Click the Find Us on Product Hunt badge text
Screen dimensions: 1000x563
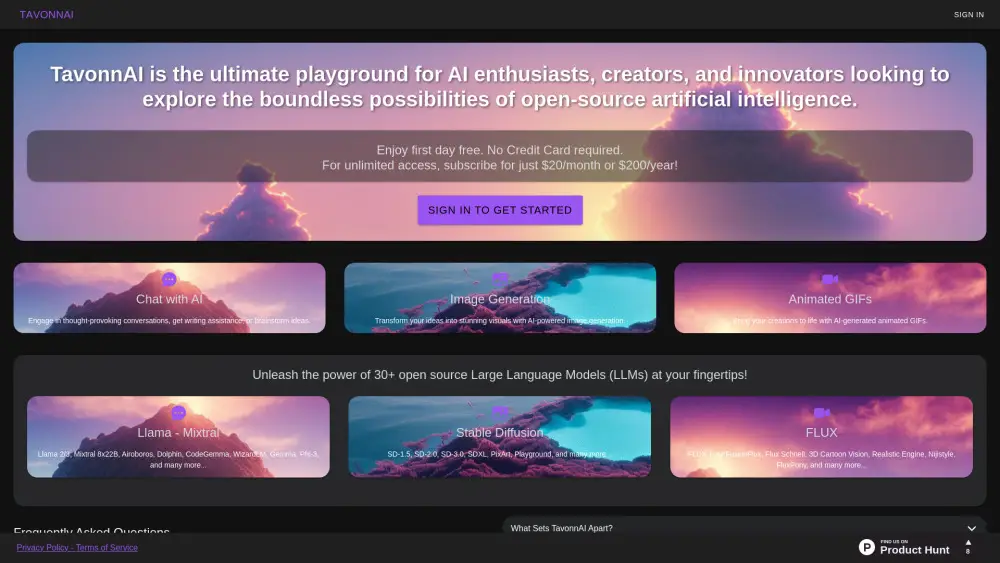pyautogui.click(x=914, y=548)
